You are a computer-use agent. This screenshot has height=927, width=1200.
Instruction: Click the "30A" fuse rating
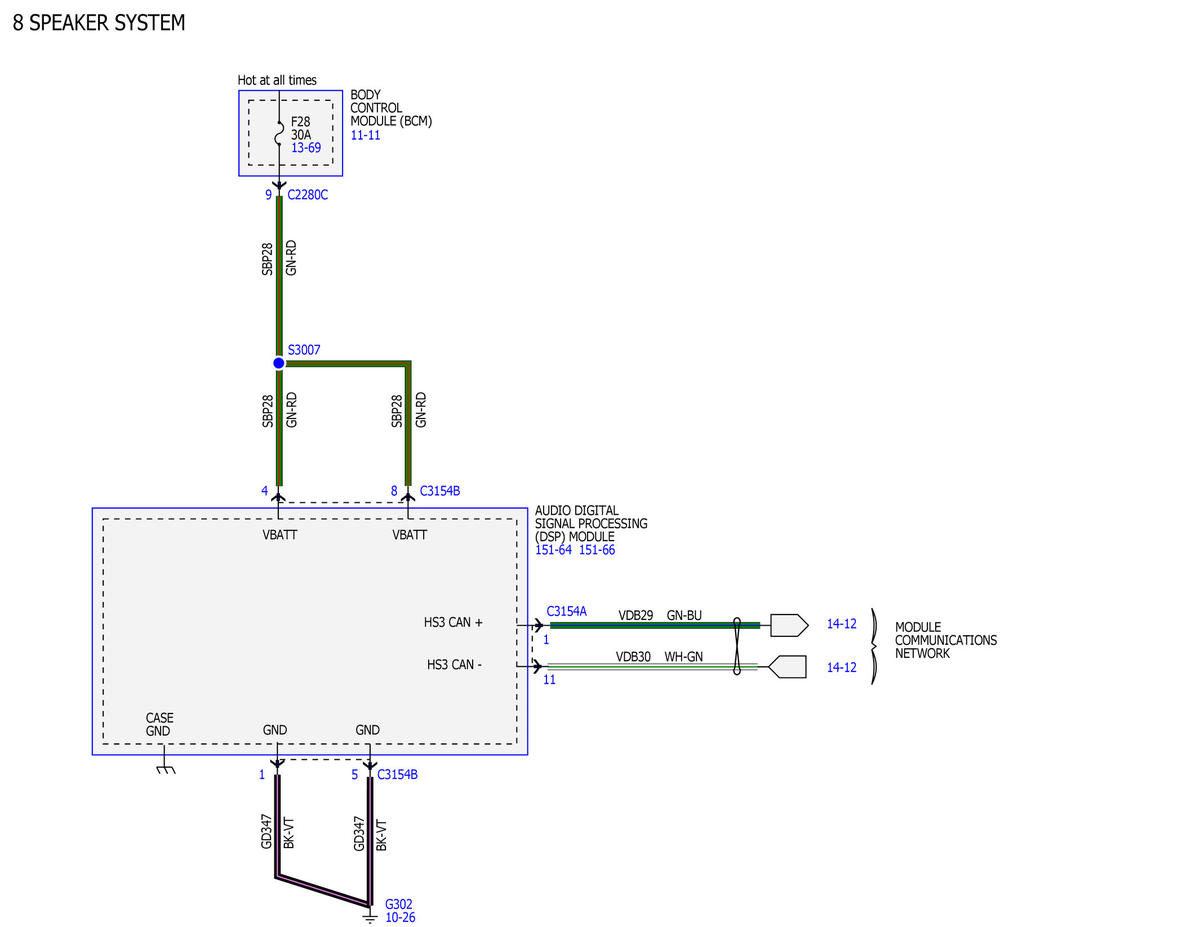[302, 134]
